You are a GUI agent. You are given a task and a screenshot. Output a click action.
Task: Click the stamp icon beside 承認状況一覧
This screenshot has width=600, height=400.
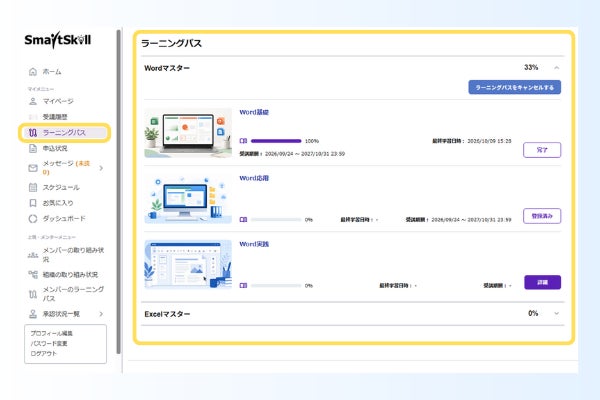(33, 314)
